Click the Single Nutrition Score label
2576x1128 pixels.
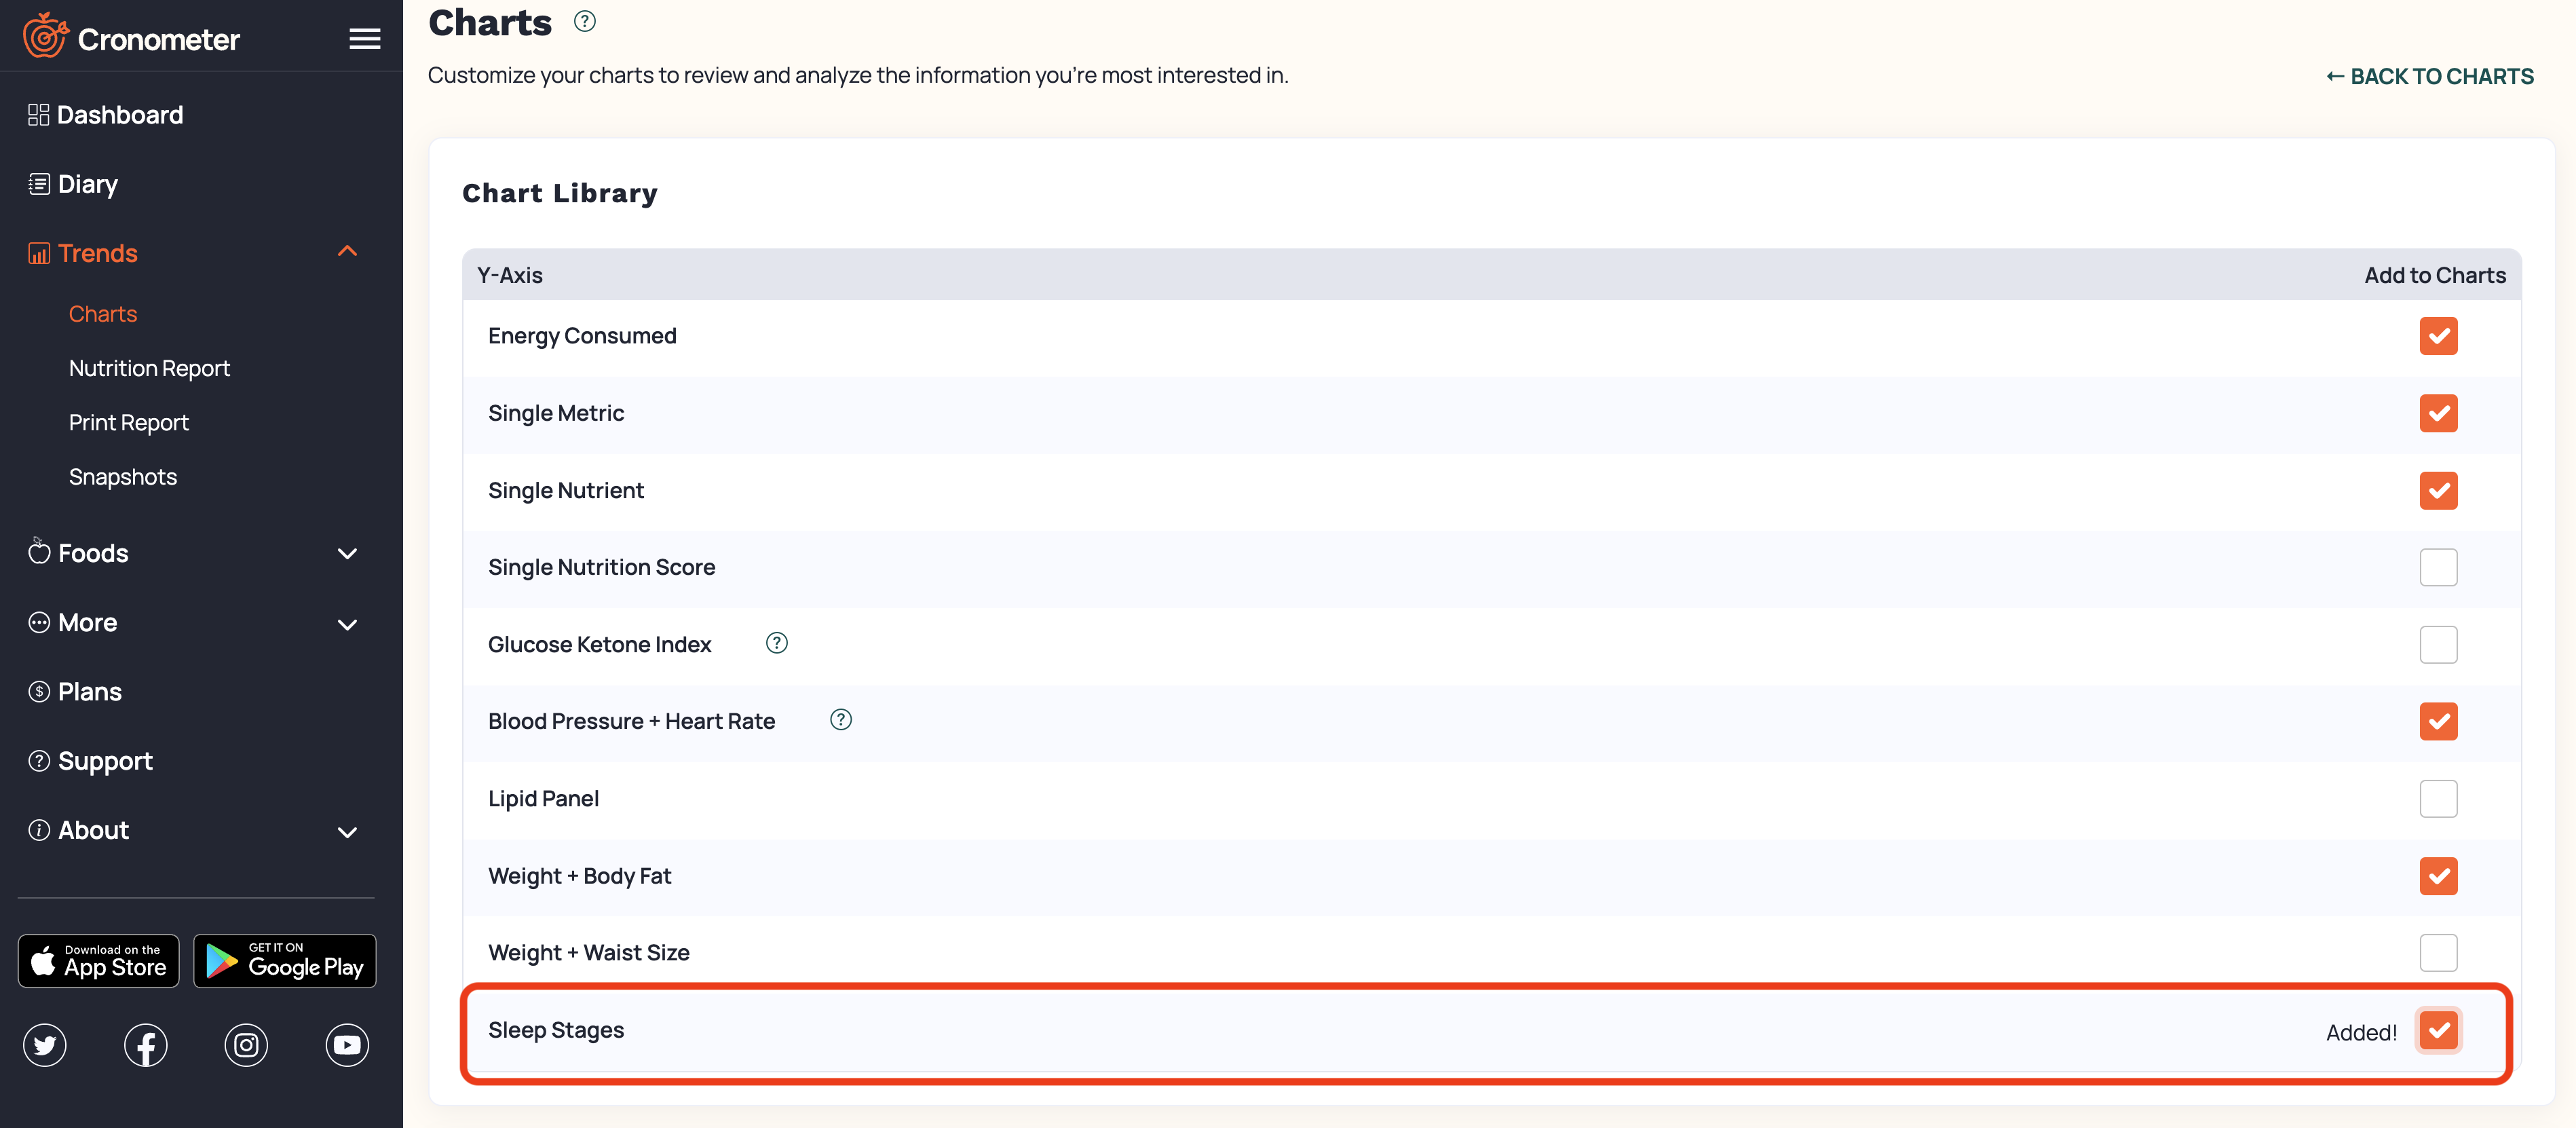601,567
